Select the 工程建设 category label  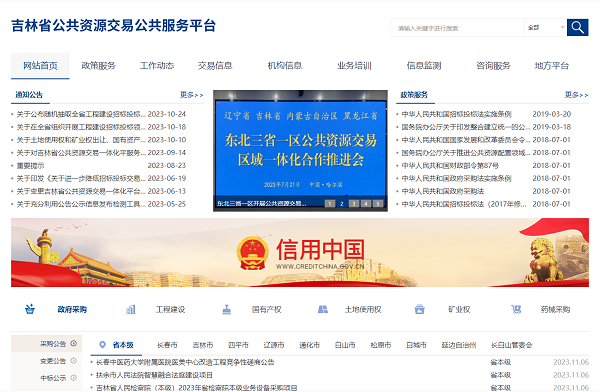(170, 309)
